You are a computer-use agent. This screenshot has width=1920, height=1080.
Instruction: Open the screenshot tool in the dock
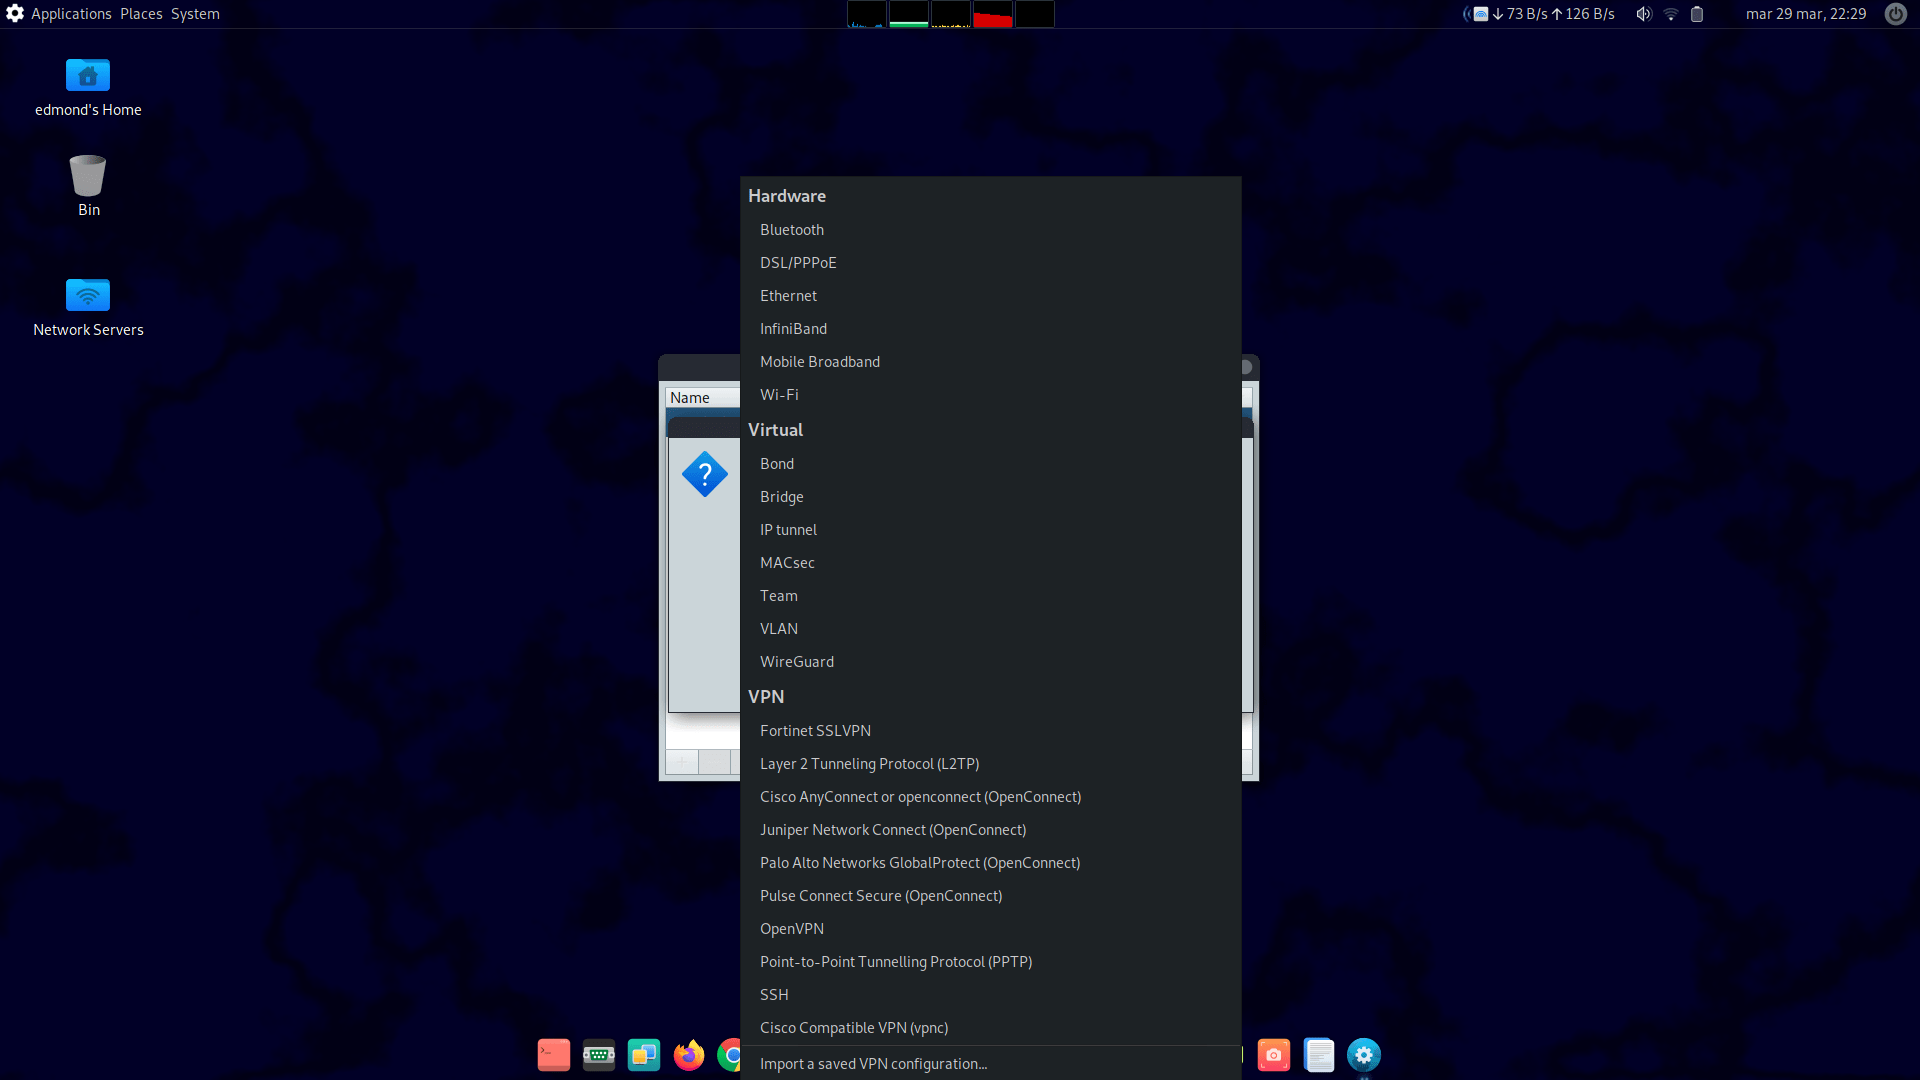1273,1055
